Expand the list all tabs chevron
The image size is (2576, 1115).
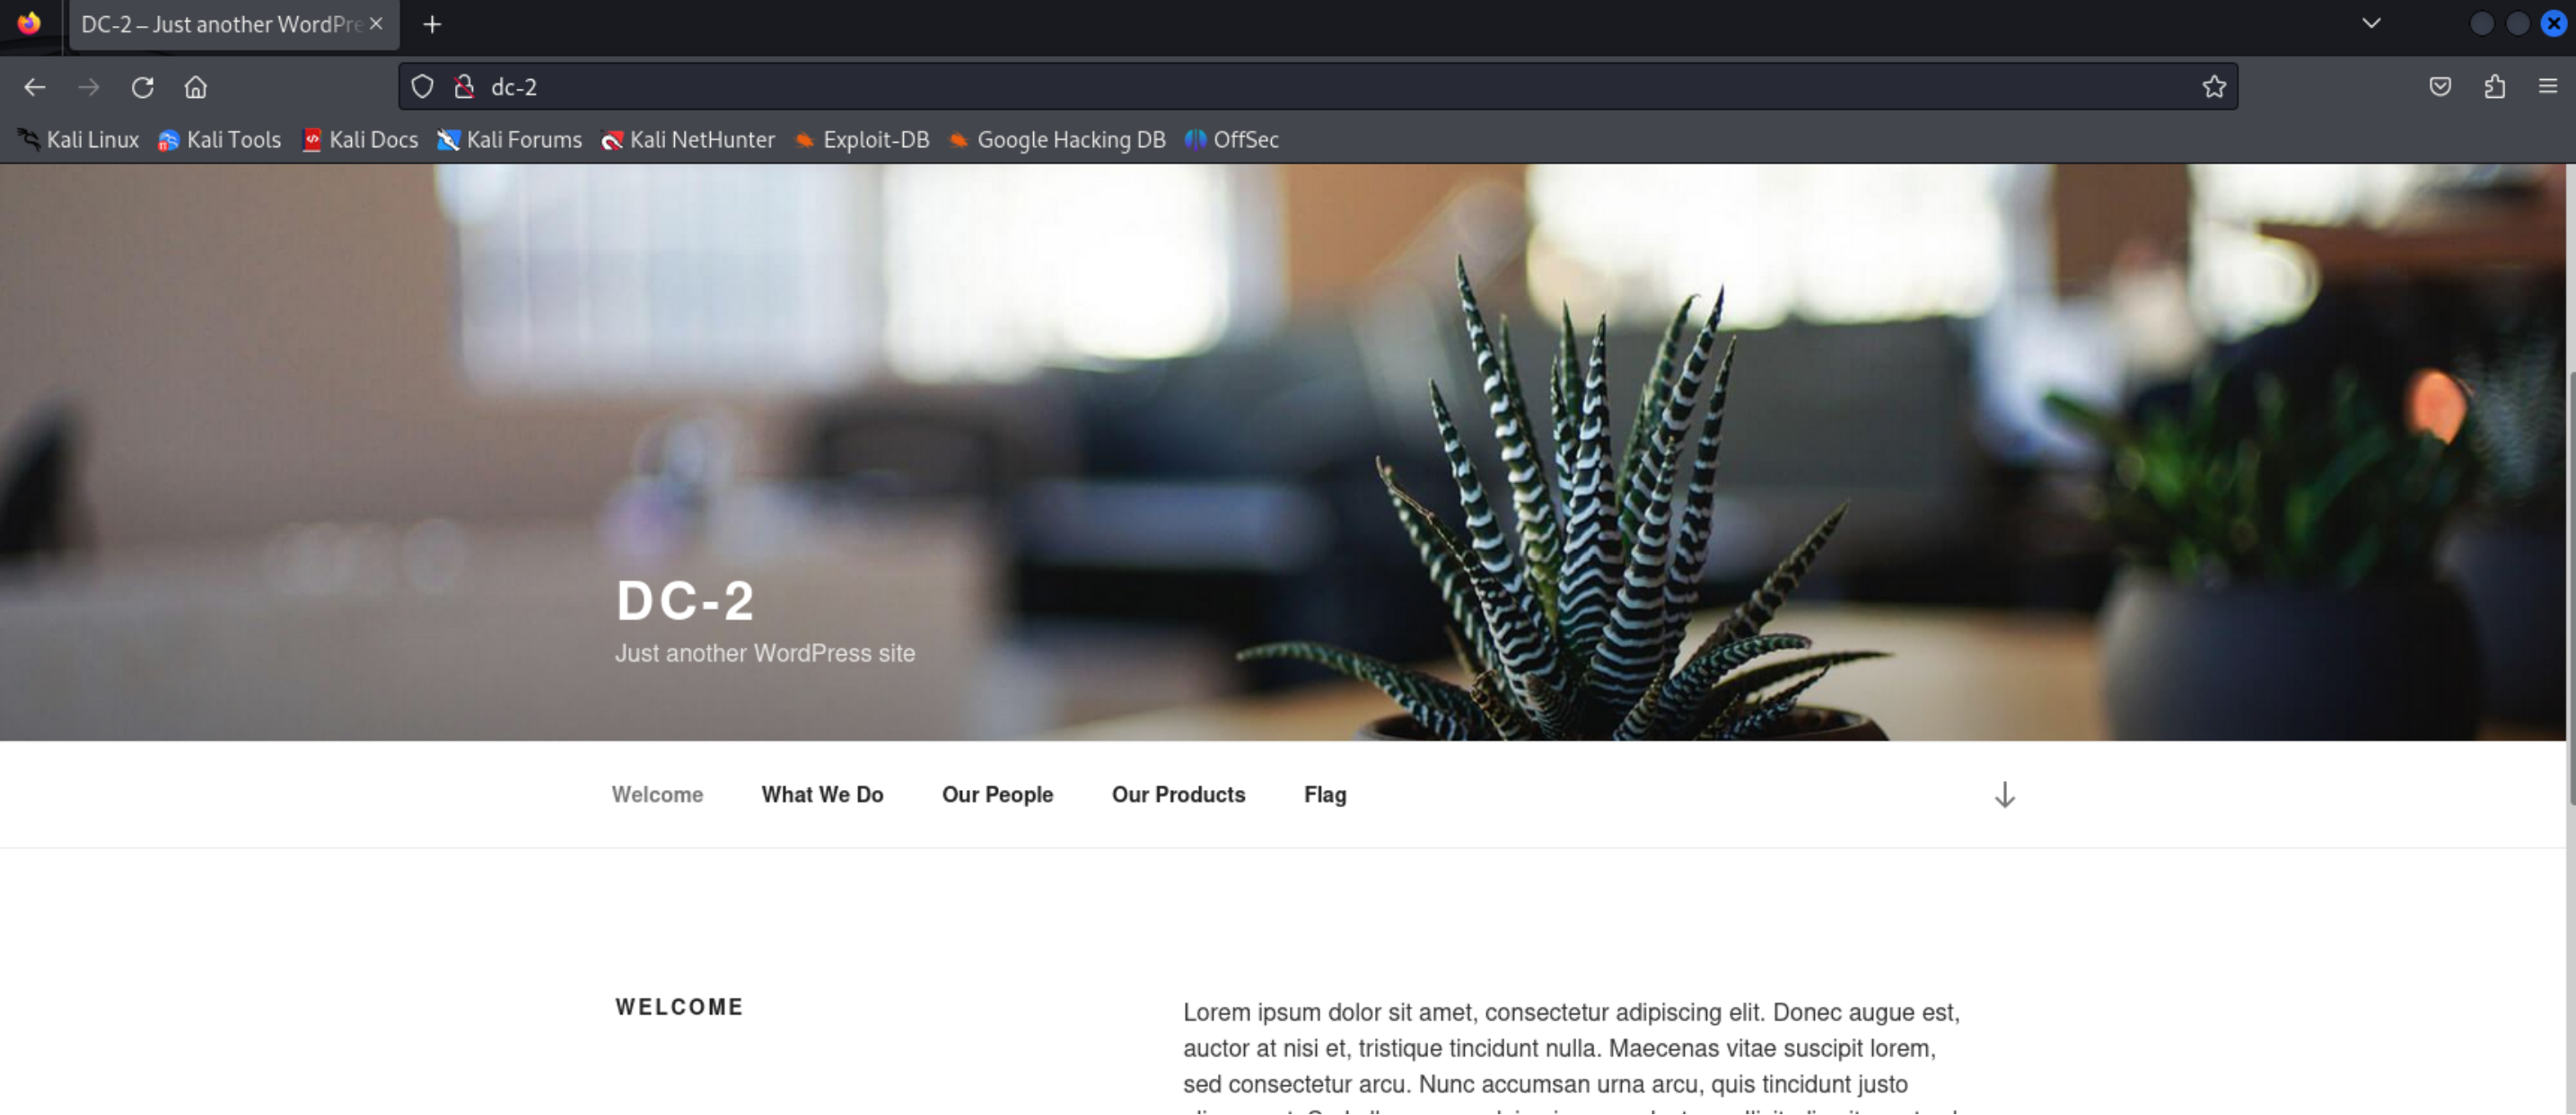[x=2370, y=24]
